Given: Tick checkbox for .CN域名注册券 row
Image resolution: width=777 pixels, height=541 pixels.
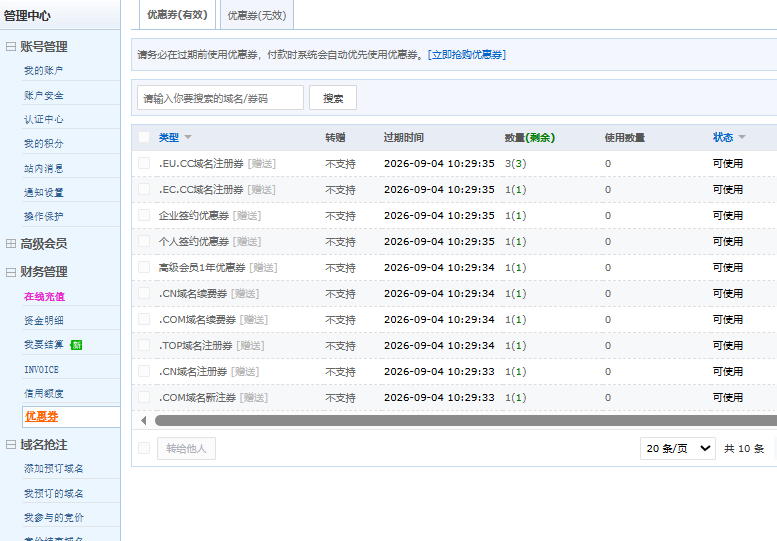Looking at the screenshot, I should point(144,371).
